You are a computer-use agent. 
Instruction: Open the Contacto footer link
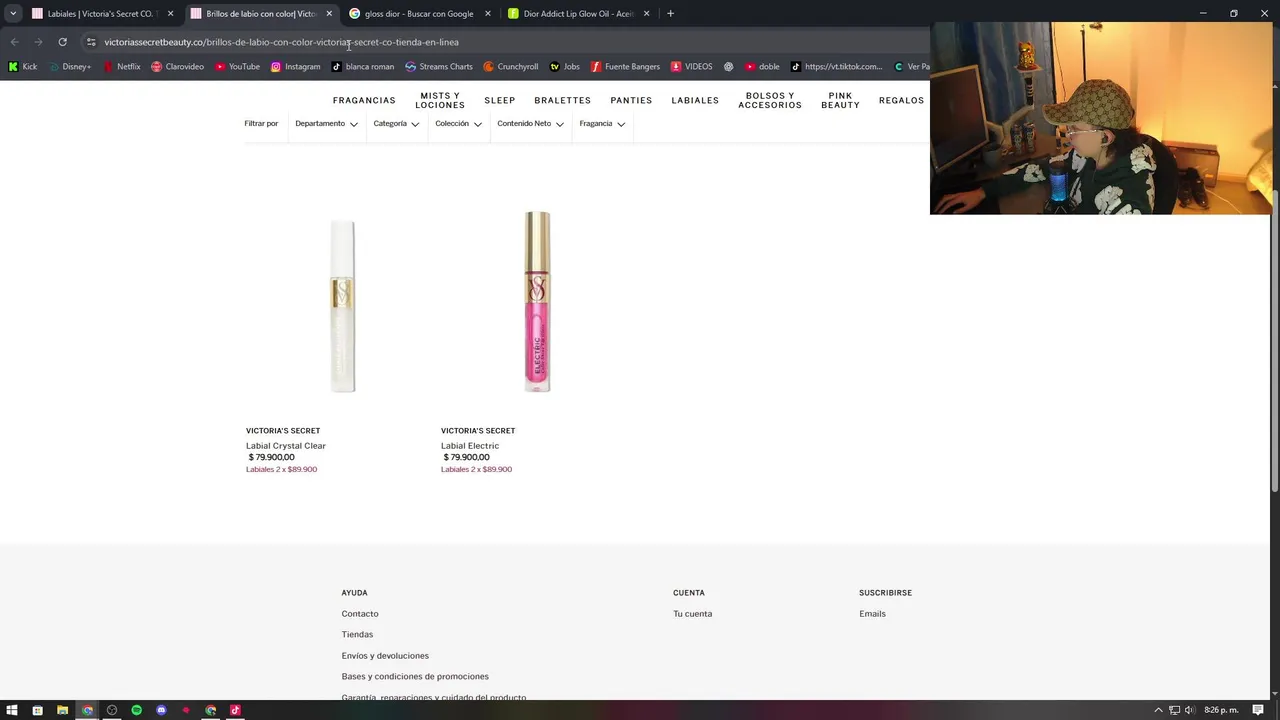[x=360, y=614]
